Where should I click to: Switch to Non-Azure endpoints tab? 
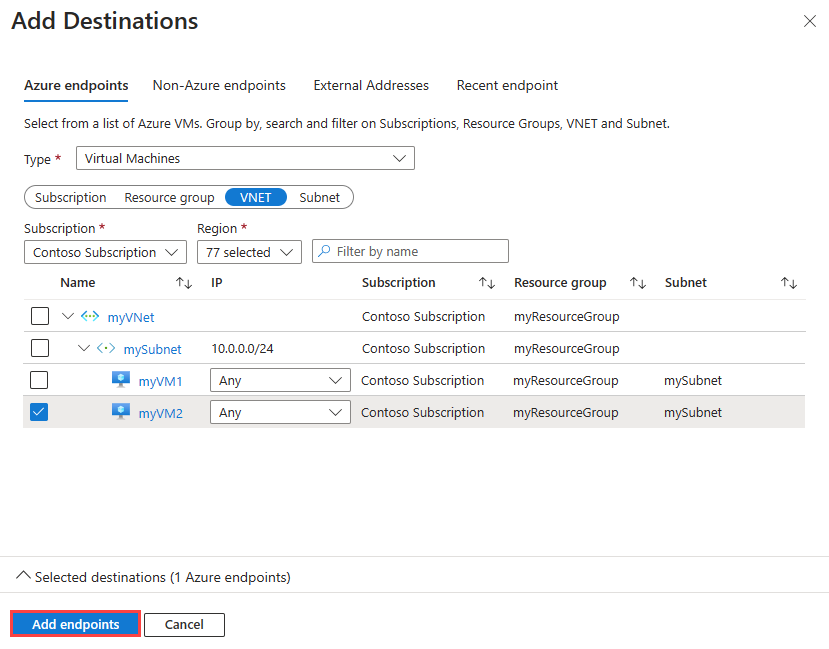(x=219, y=85)
